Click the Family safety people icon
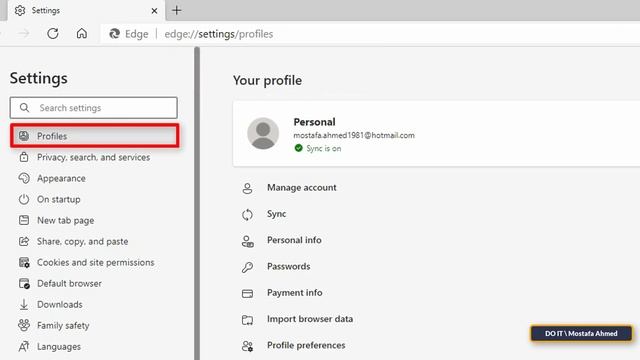This screenshot has height=360, width=640. point(24,325)
